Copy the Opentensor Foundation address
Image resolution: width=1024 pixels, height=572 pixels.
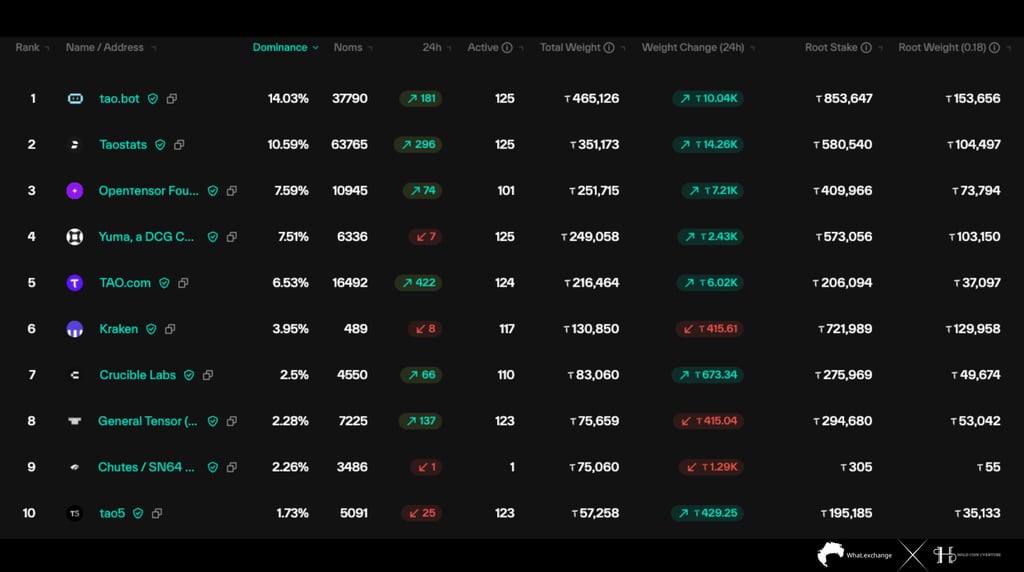tap(231, 191)
